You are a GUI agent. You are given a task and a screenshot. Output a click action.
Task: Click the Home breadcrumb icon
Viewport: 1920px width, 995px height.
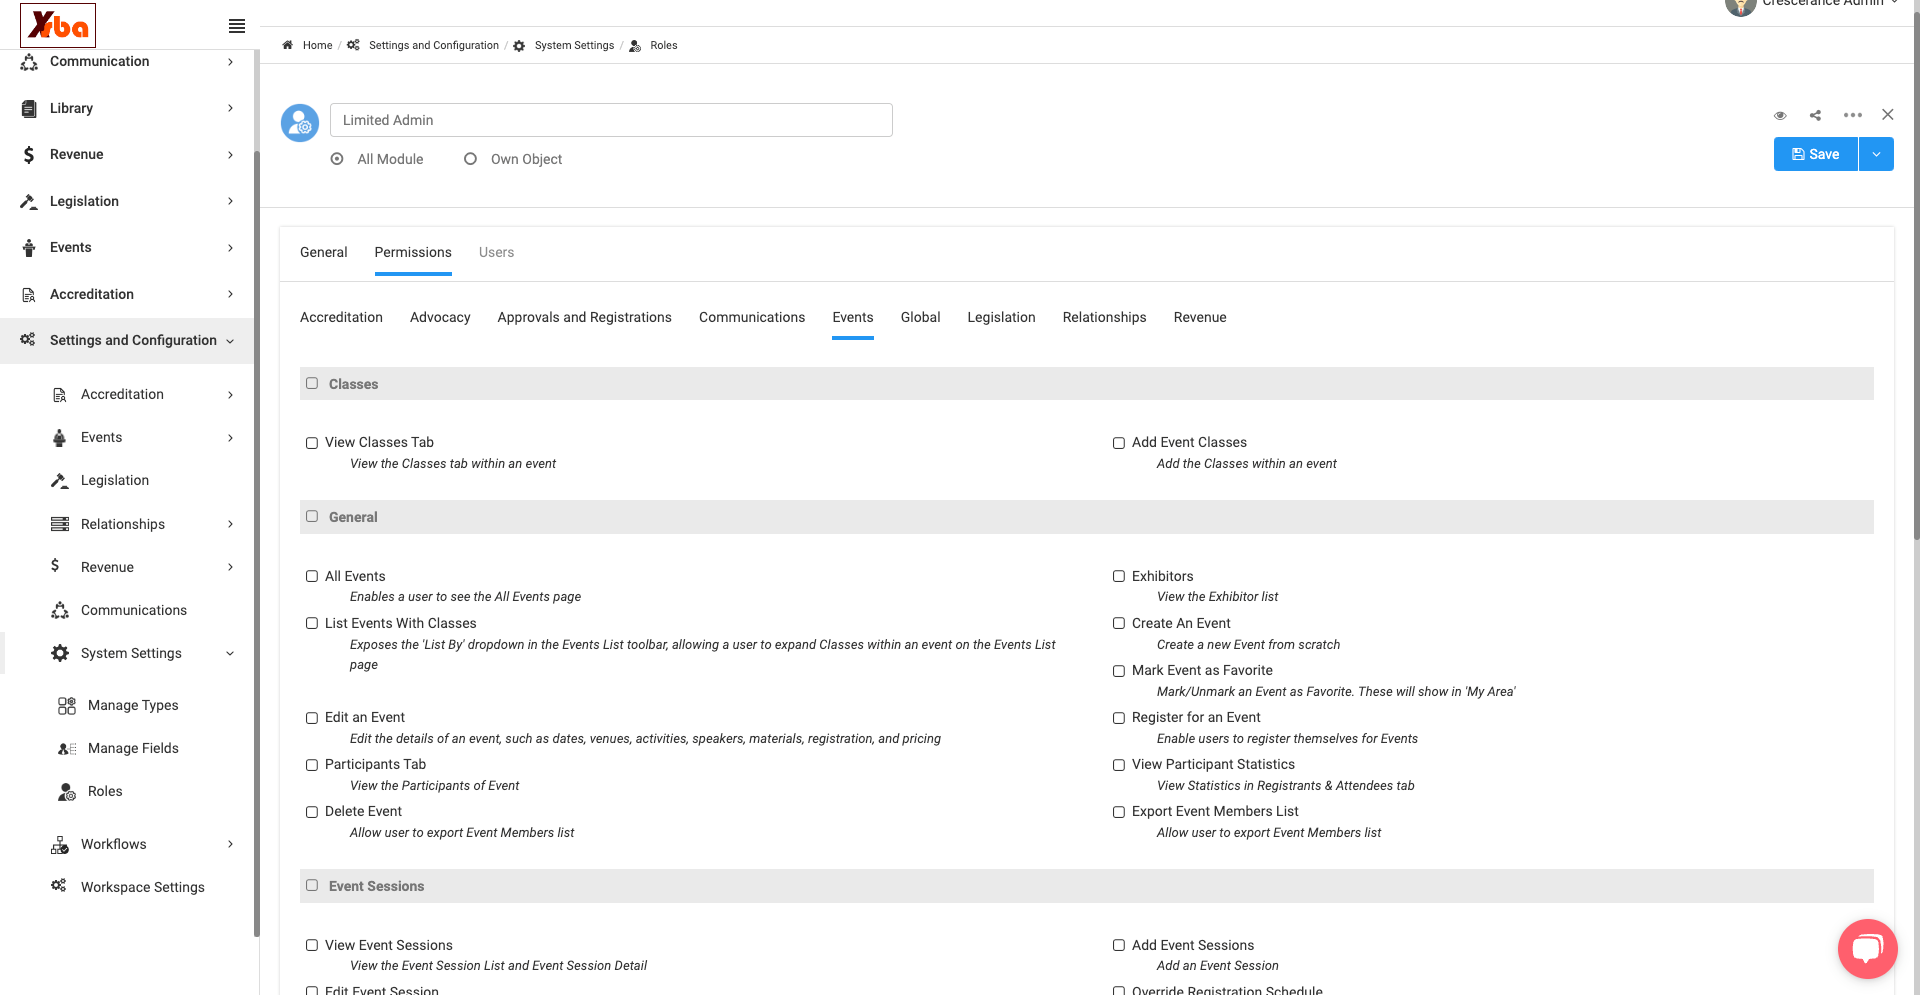(x=288, y=45)
